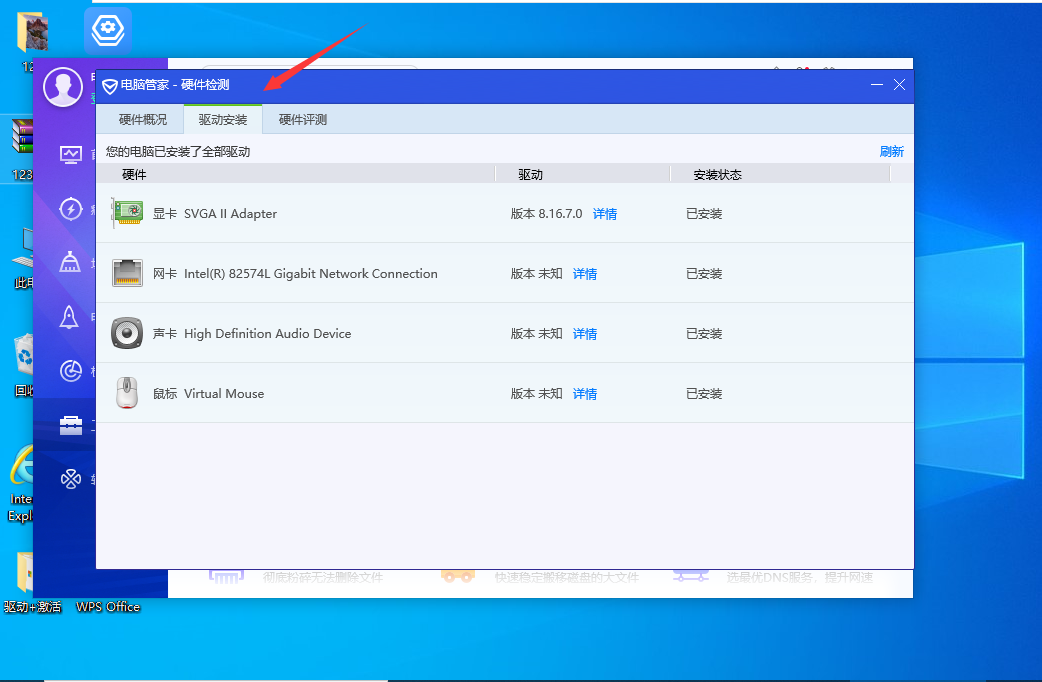Minimize the 硬件检测 window
This screenshot has height=682, width=1042.
(x=877, y=85)
